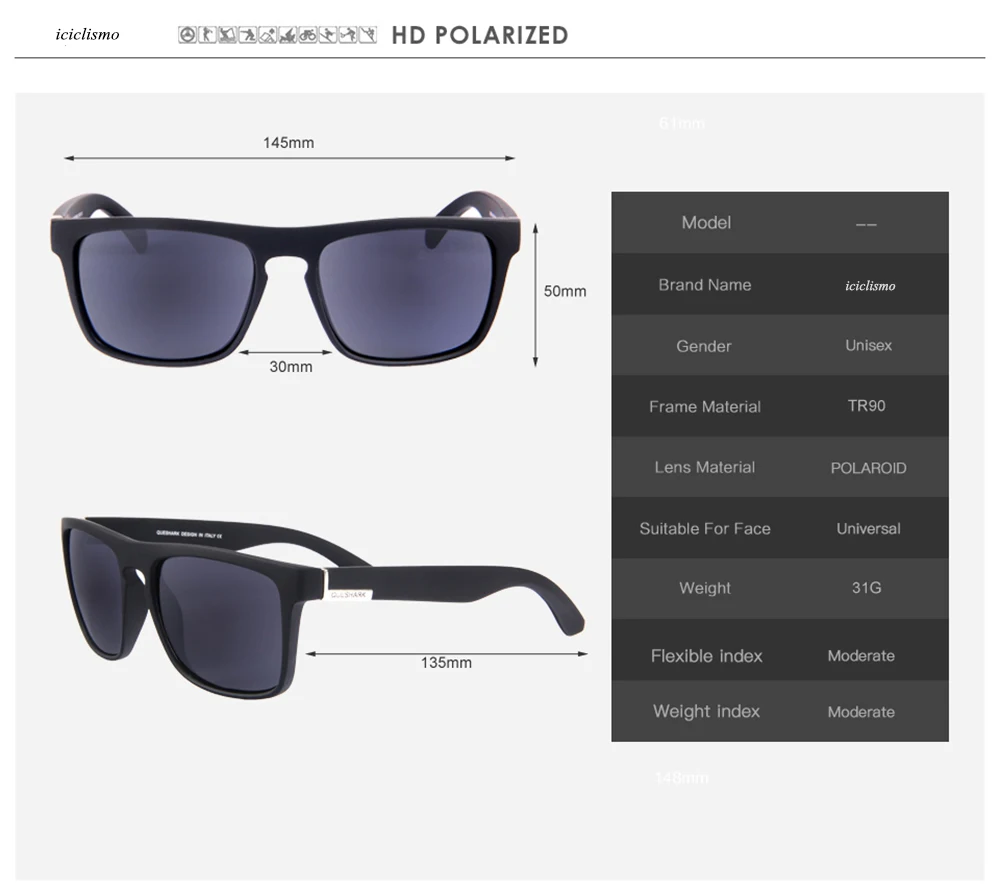Select the Lens Material POLAROID value
This screenshot has width=1000, height=895.
(868, 468)
